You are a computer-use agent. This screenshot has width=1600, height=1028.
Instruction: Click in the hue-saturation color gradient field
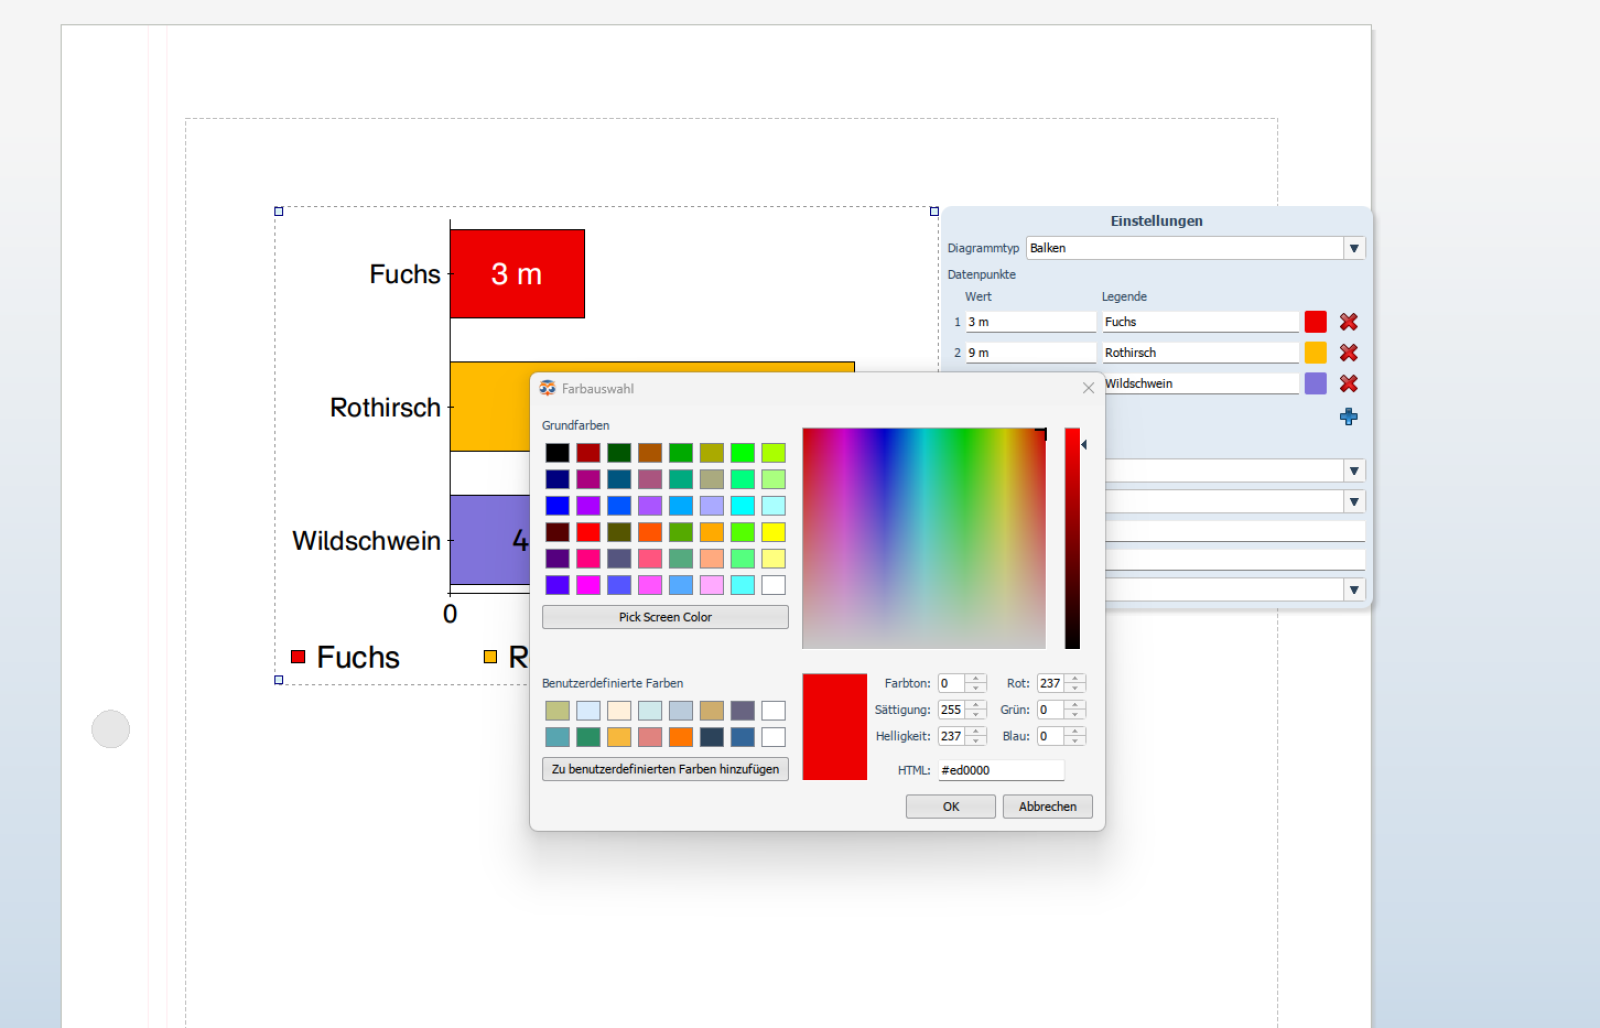923,538
